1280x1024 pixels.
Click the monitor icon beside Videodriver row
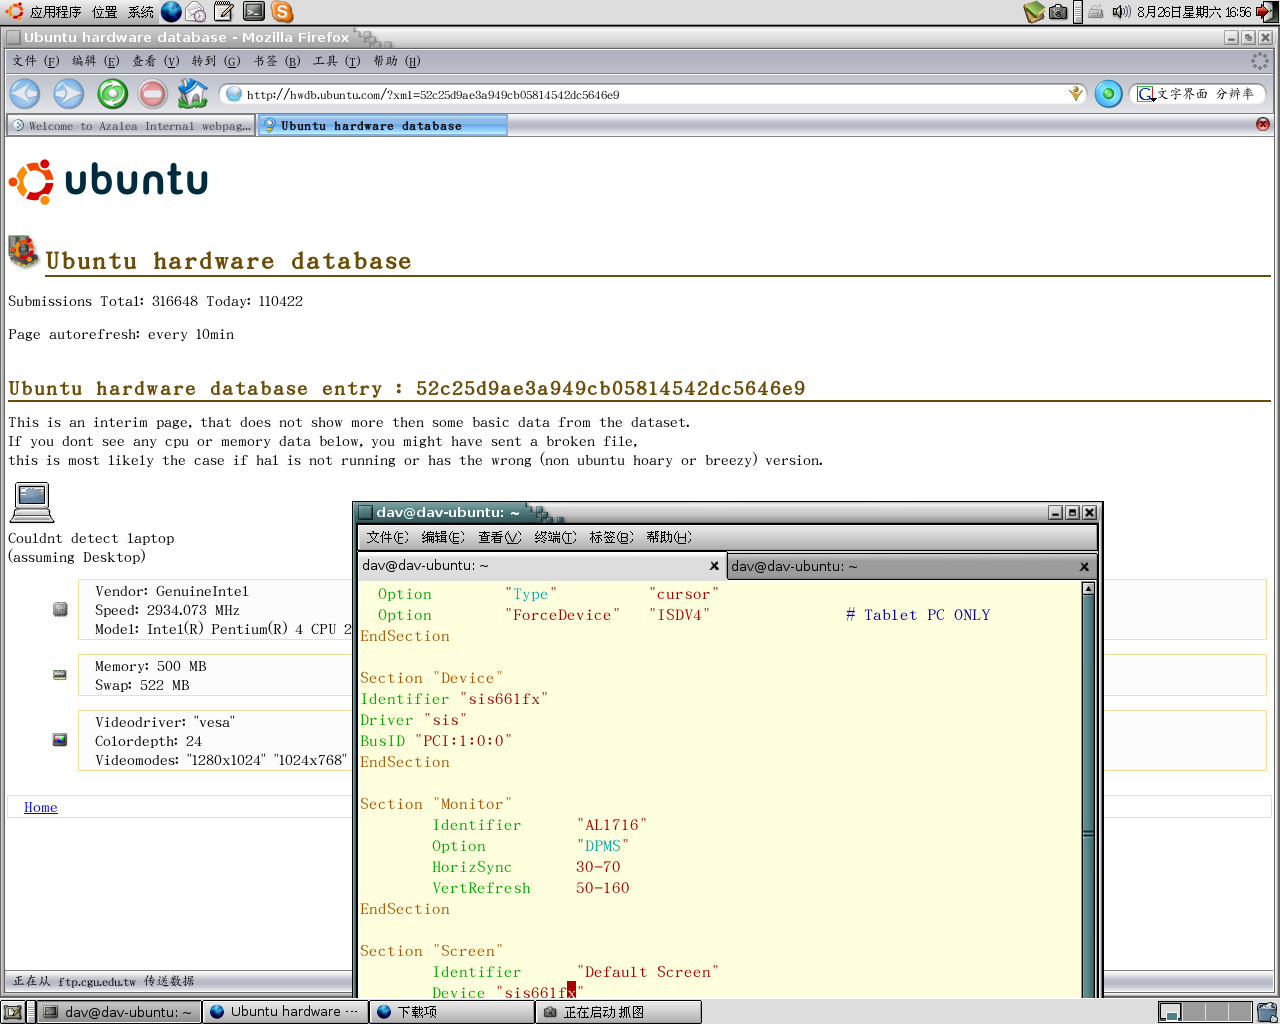click(60, 740)
